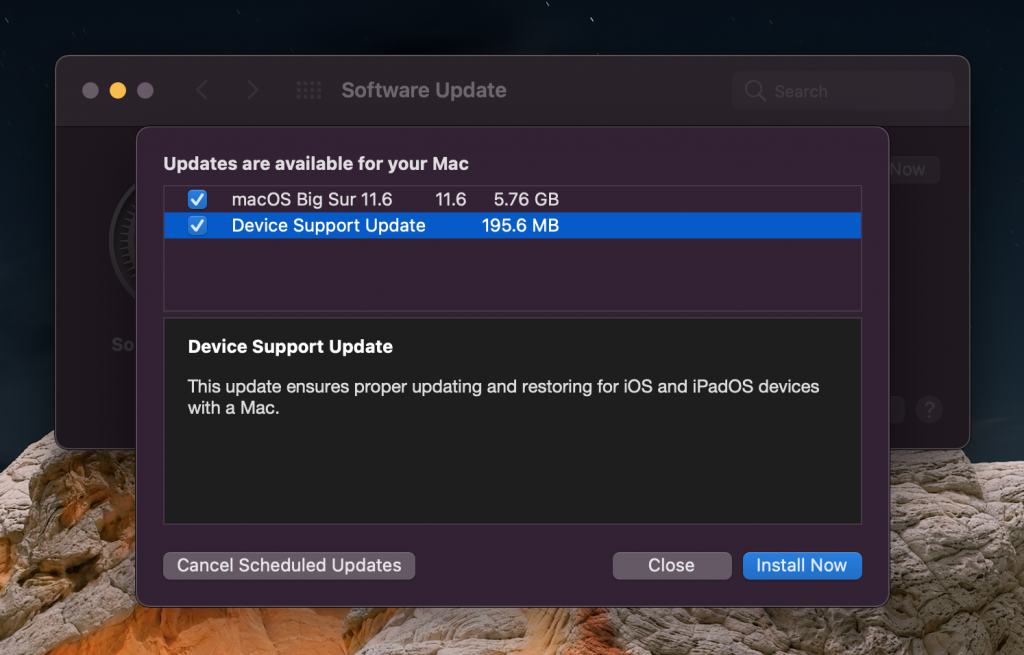Click the Software Update gear icon
The image size is (1024, 655).
tap(123, 240)
